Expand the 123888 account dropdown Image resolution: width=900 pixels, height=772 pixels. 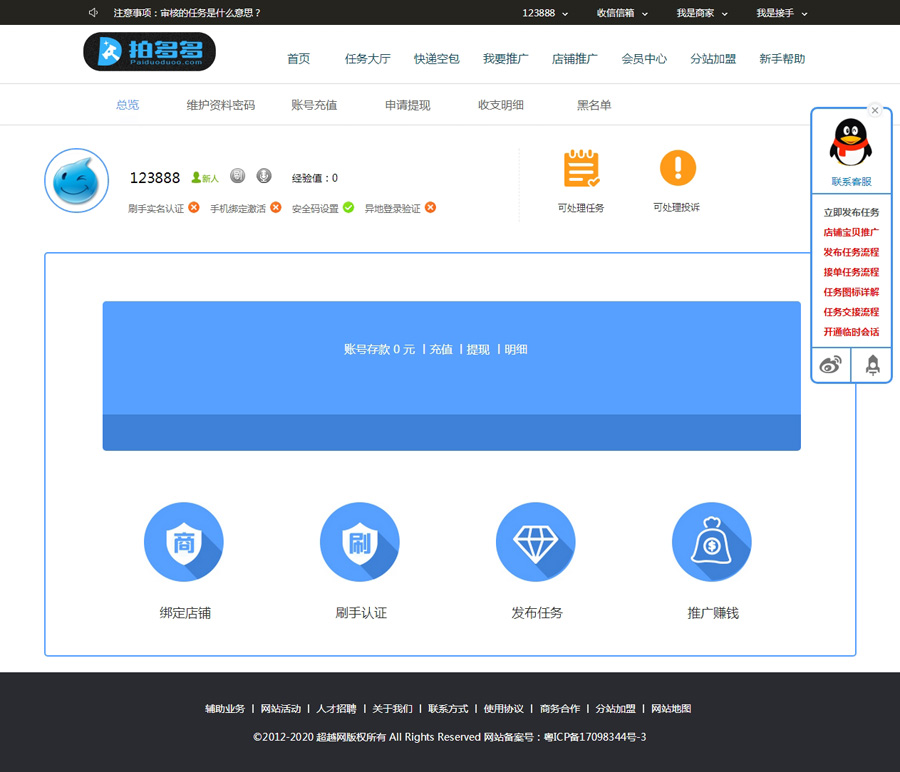(545, 13)
